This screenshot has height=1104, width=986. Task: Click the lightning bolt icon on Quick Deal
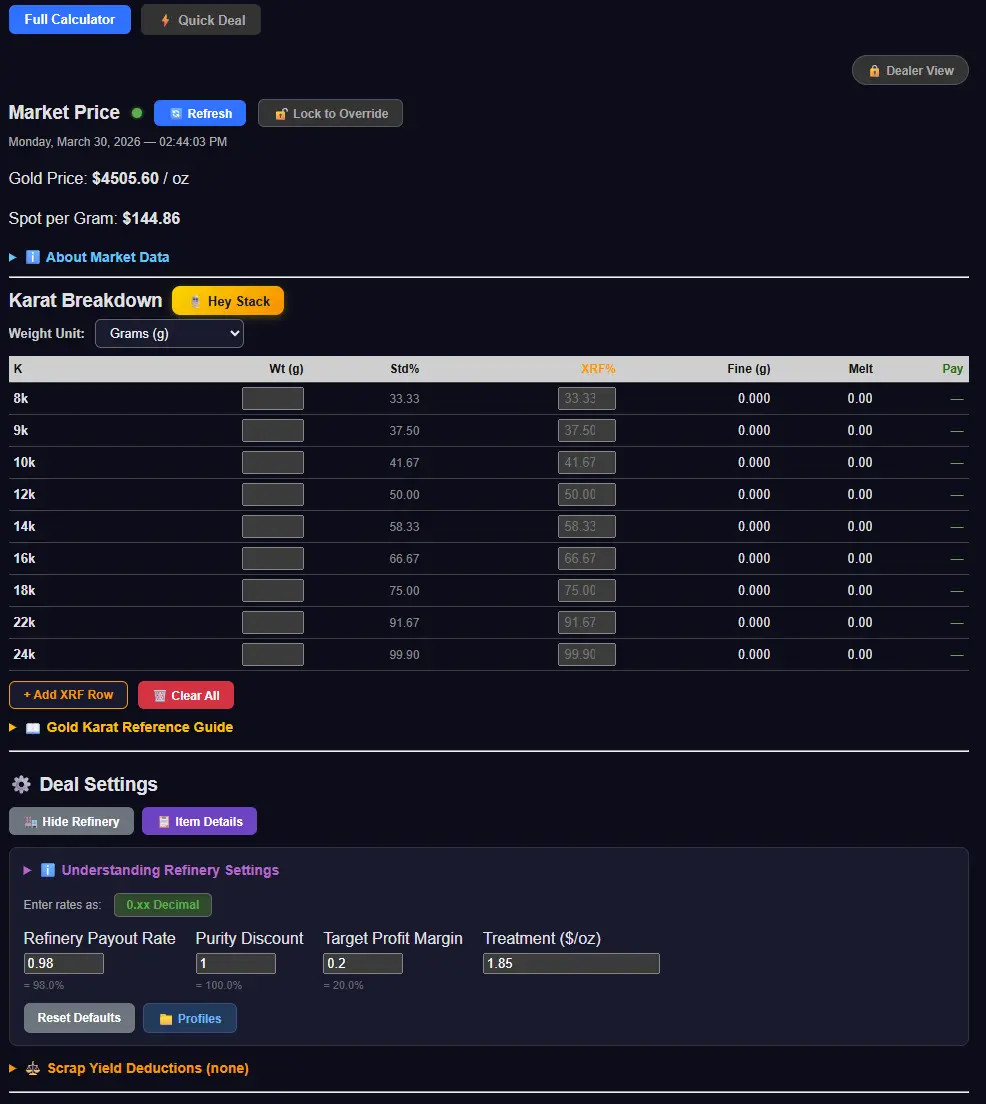(166, 20)
